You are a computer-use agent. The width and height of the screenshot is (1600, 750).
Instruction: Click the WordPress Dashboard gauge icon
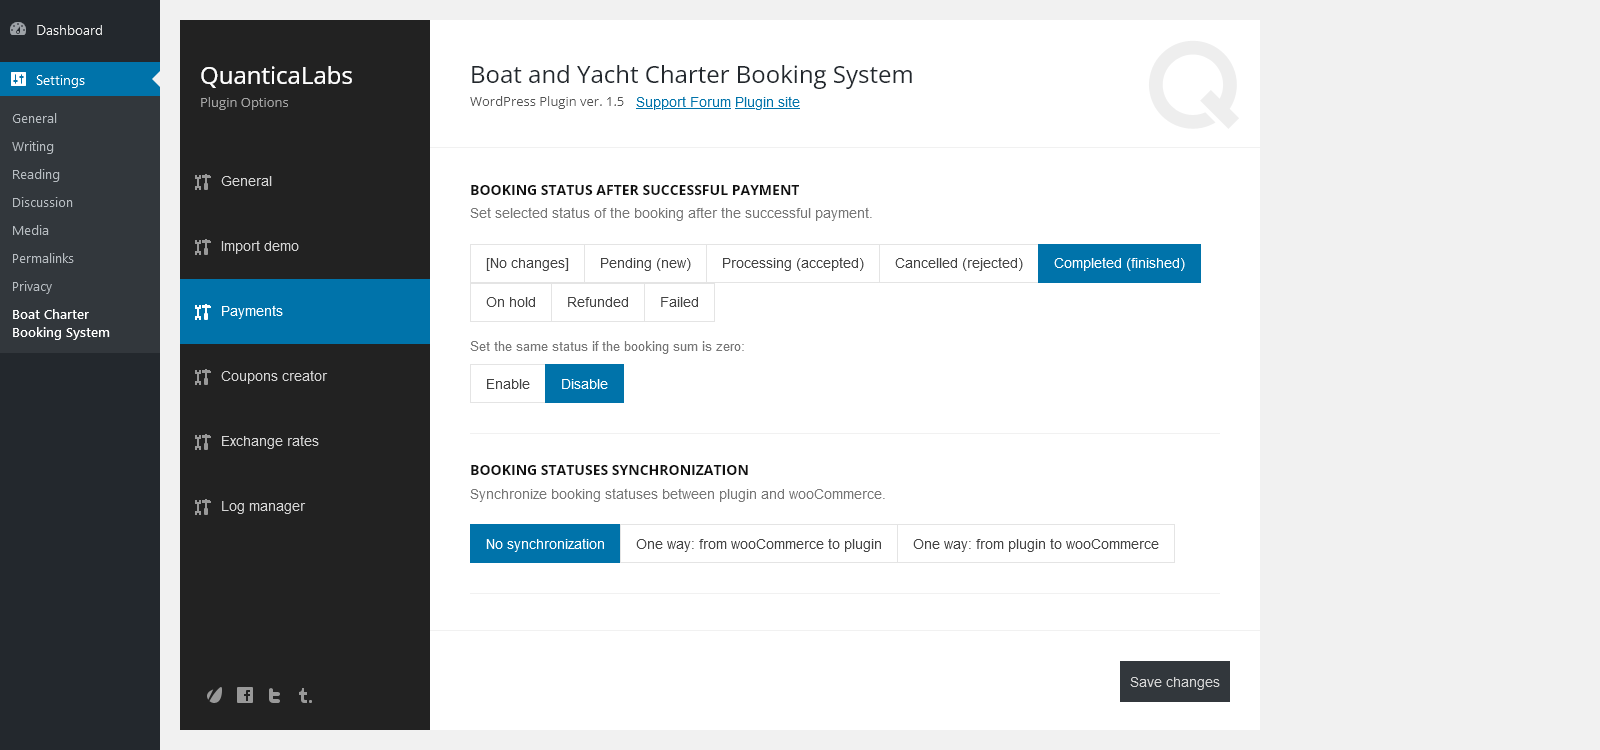coord(18,29)
